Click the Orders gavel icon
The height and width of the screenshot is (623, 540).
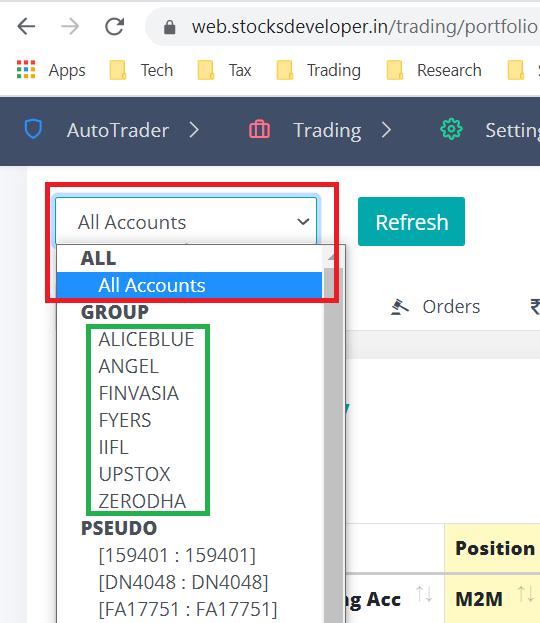pyautogui.click(x=400, y=307)
